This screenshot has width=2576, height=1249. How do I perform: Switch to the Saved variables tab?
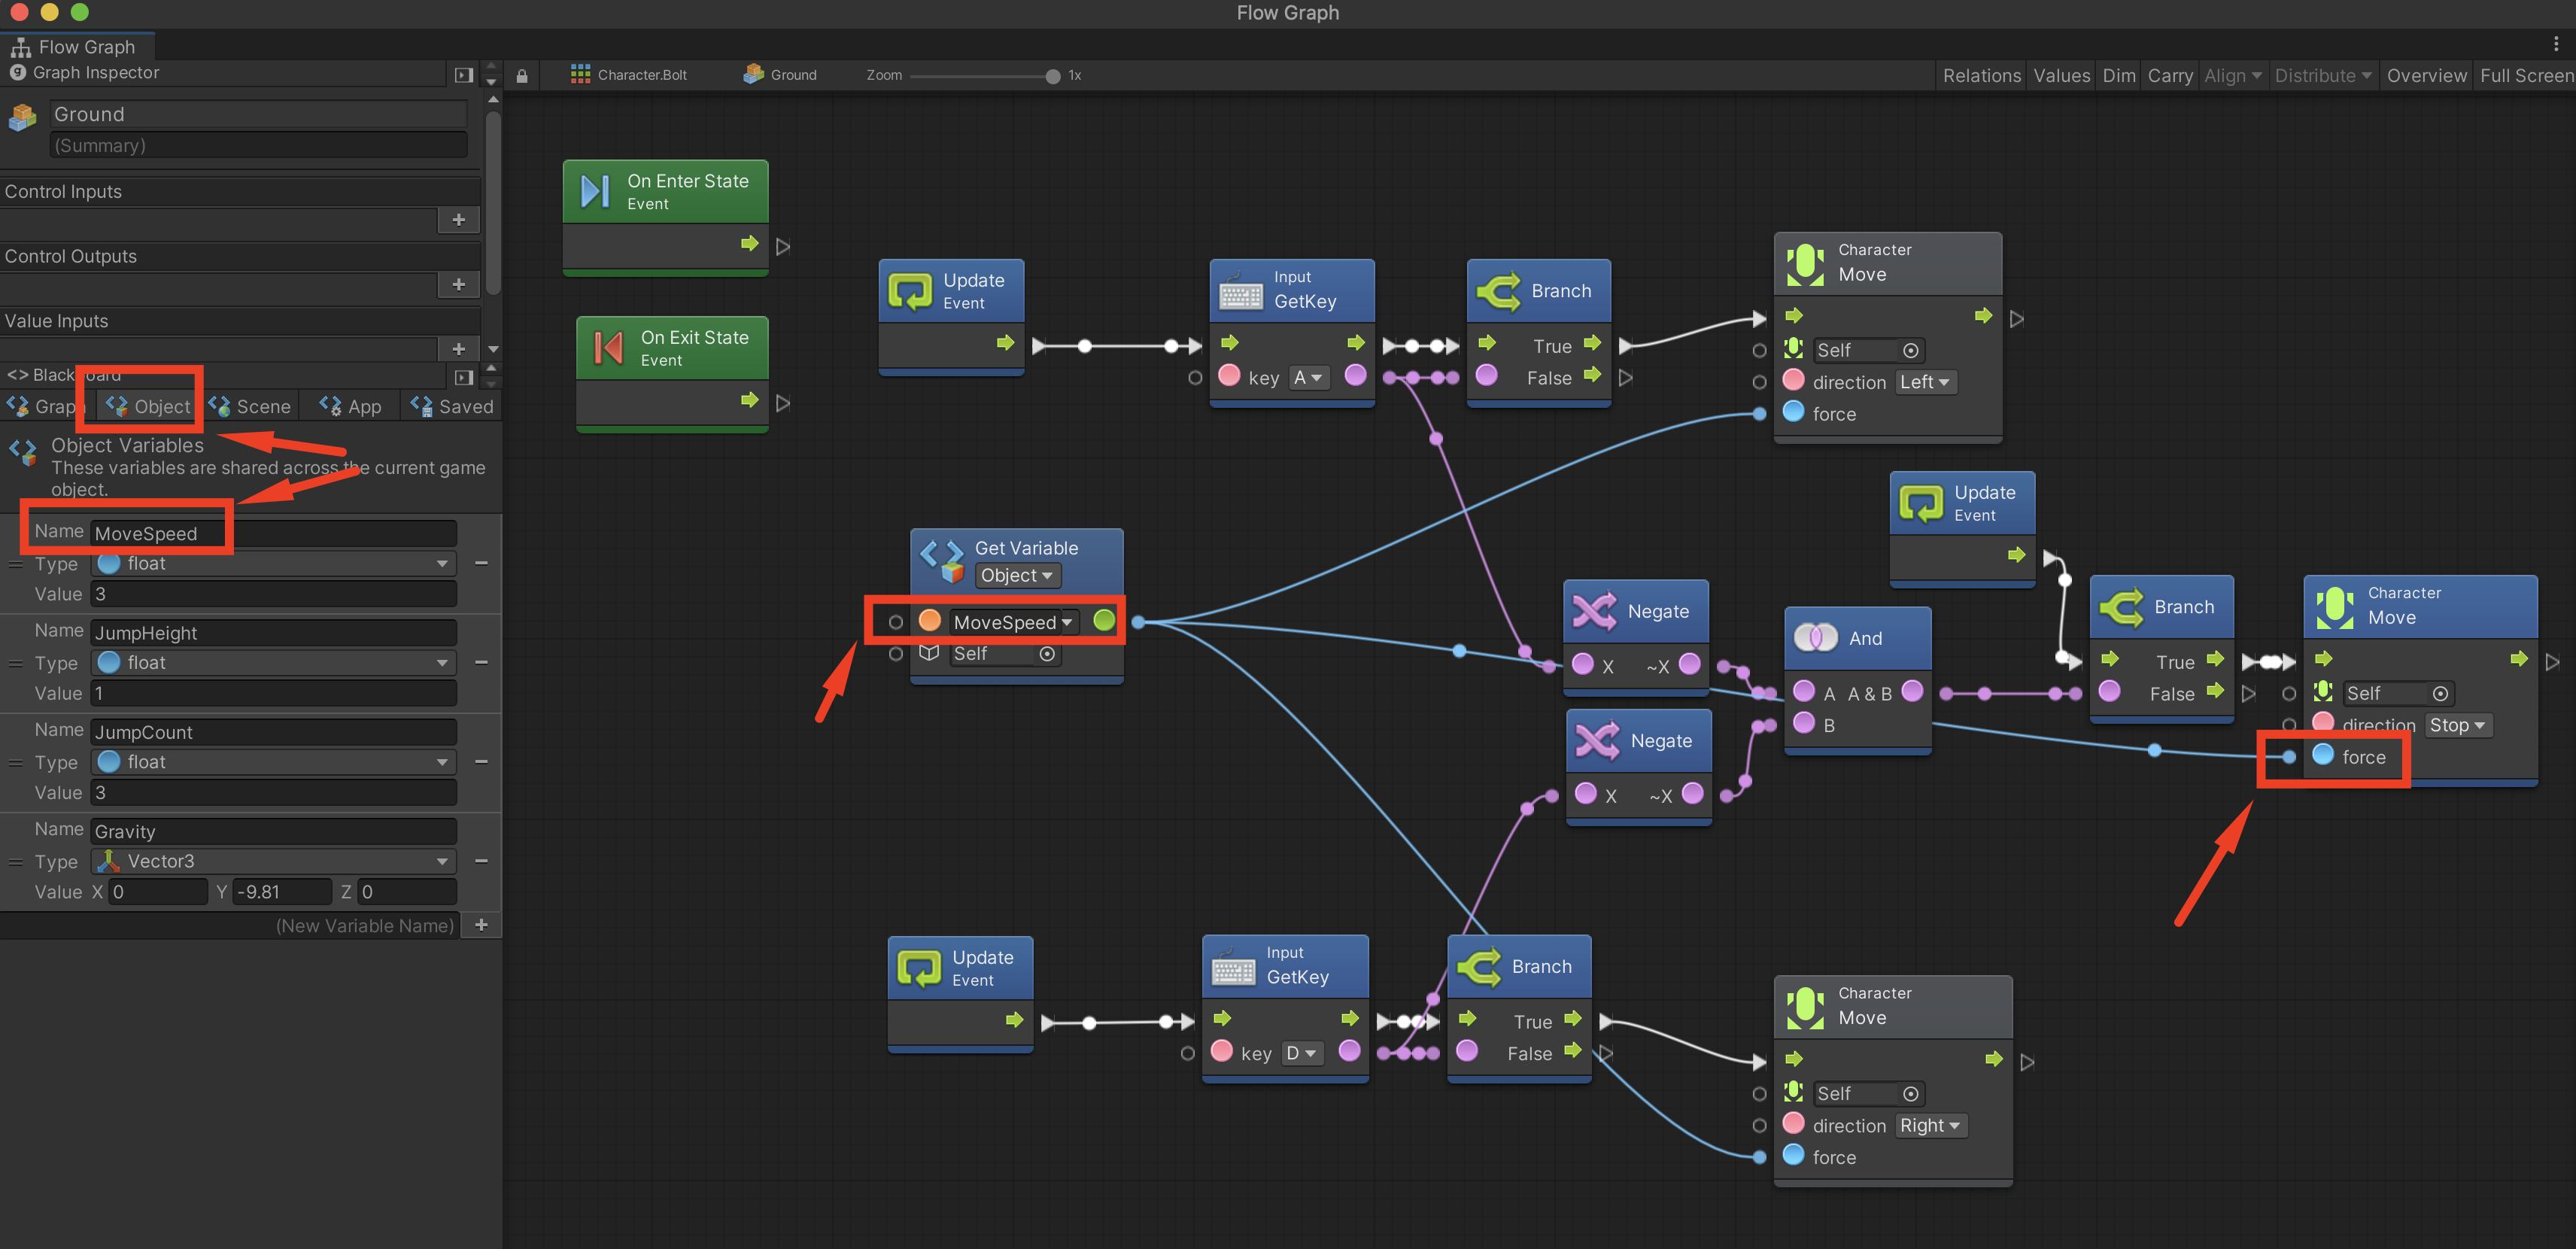[452, 406]
